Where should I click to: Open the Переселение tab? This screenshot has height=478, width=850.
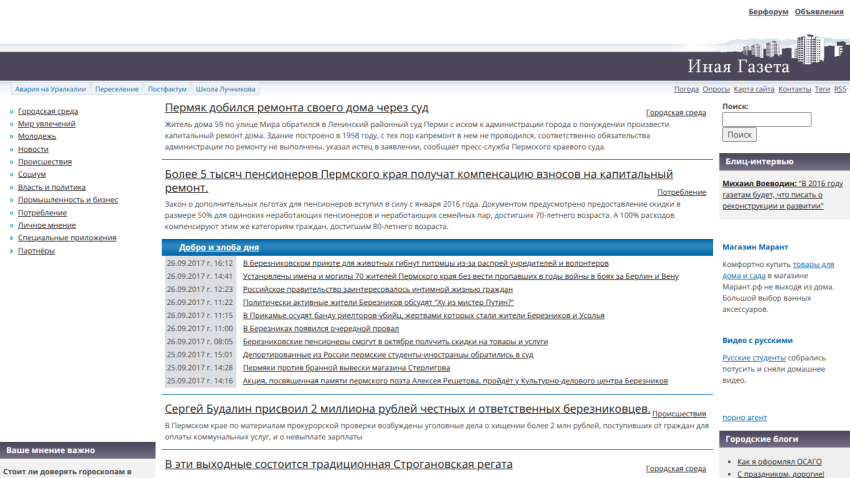[117, 89]
